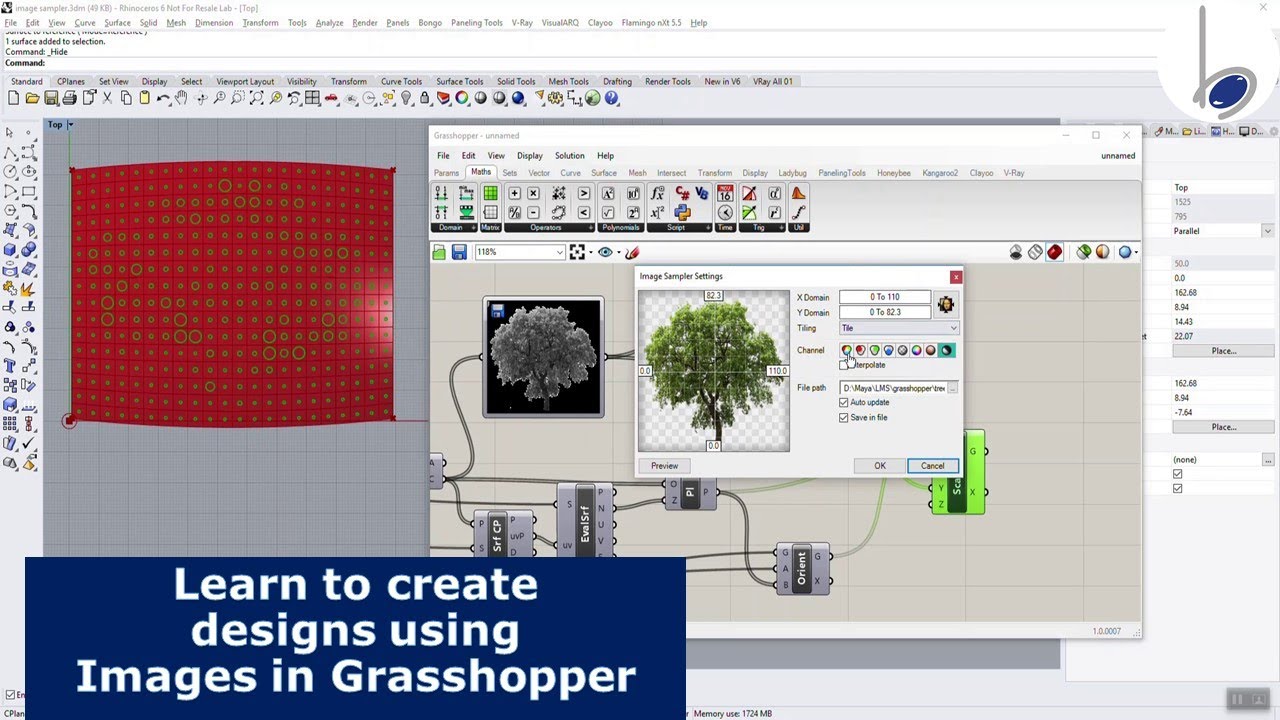Switch to the Kangaroo2 tab
Viewport: 1280px width, 720px height.
pyautogui.click(x=940, y=173)
